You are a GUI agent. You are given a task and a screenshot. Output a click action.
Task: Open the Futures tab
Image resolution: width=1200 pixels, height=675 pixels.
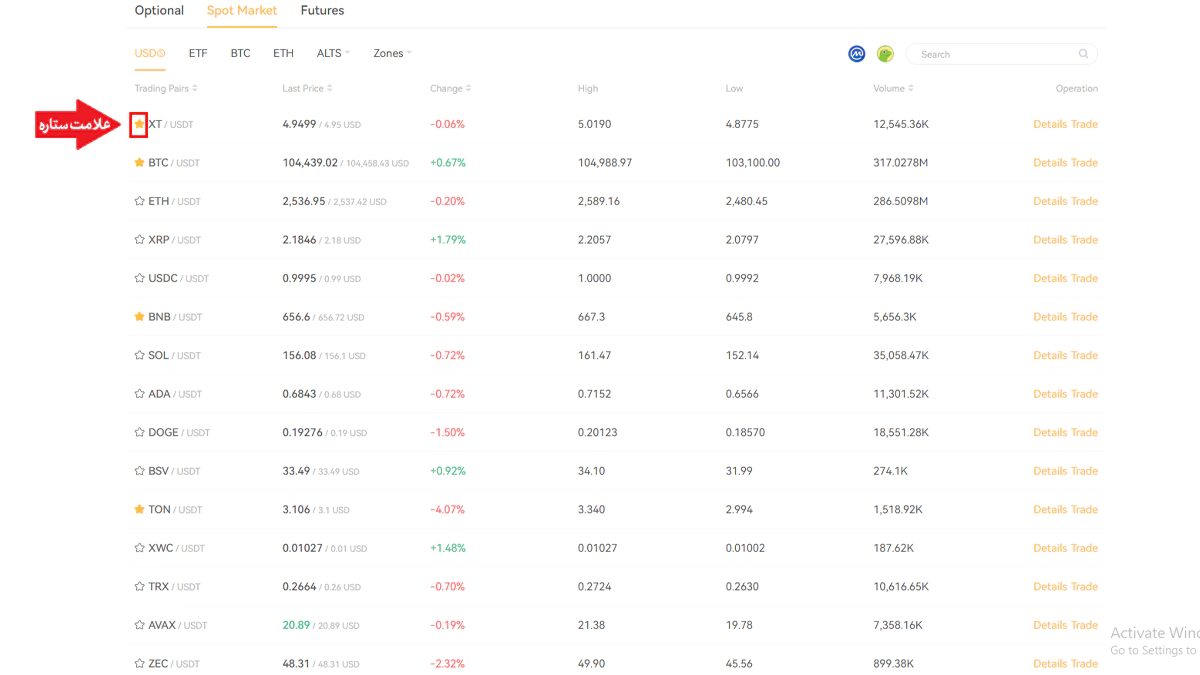coord(322,10)
